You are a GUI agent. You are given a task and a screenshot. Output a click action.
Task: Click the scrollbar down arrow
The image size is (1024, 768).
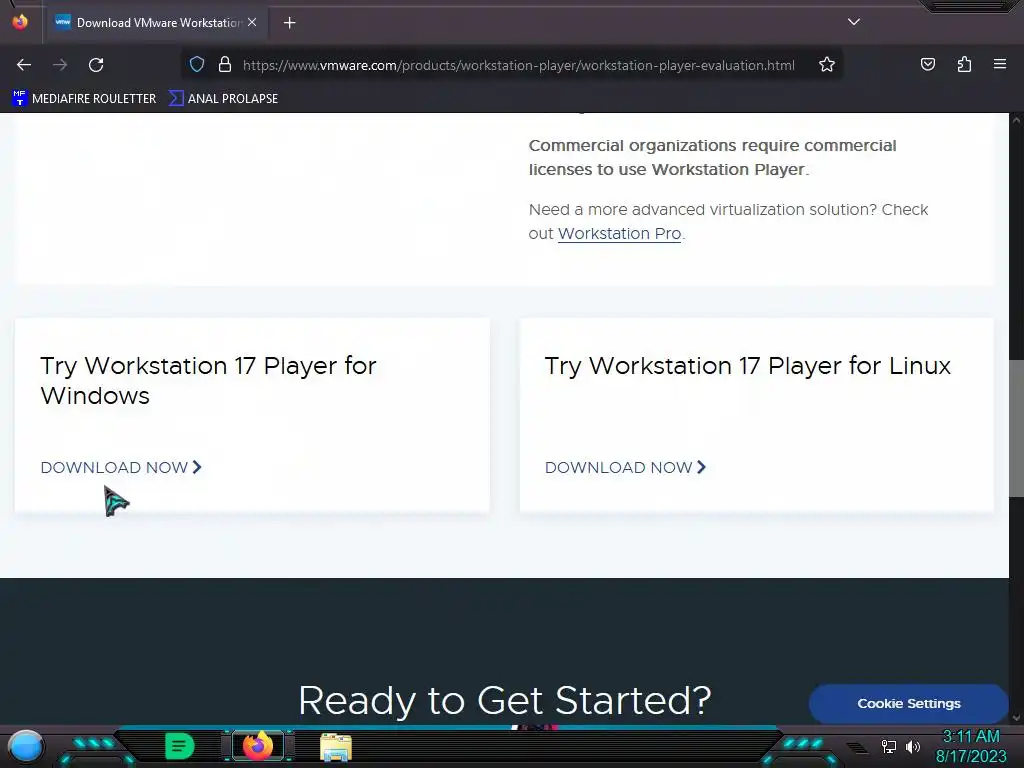click(x=1016, y=718)
